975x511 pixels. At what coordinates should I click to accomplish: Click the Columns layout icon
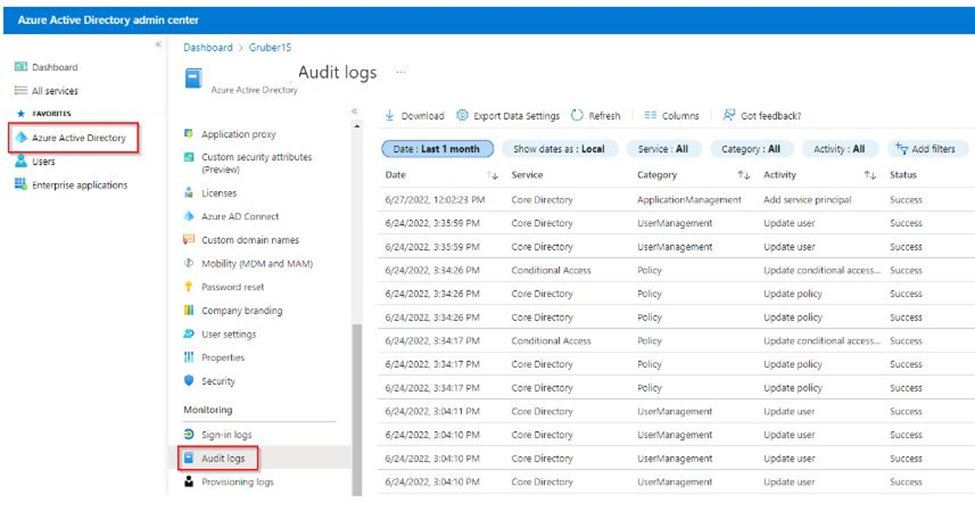(650, 115)
